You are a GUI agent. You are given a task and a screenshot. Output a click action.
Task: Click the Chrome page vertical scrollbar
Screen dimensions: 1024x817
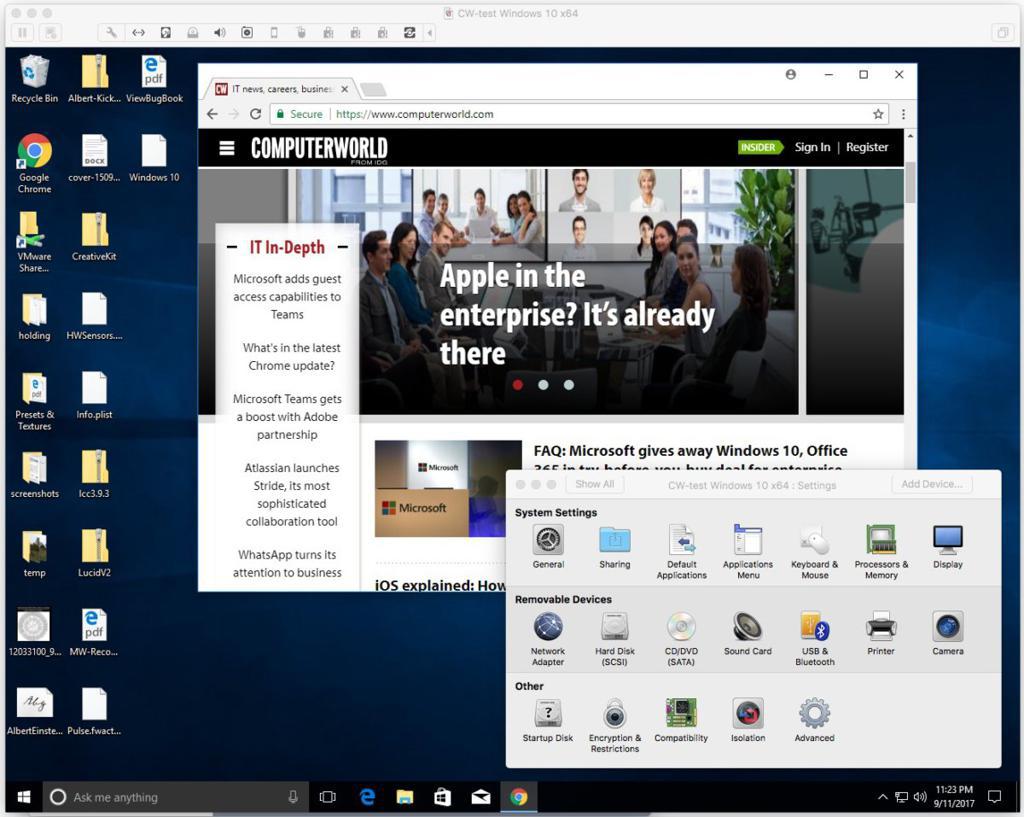point(910,183)
